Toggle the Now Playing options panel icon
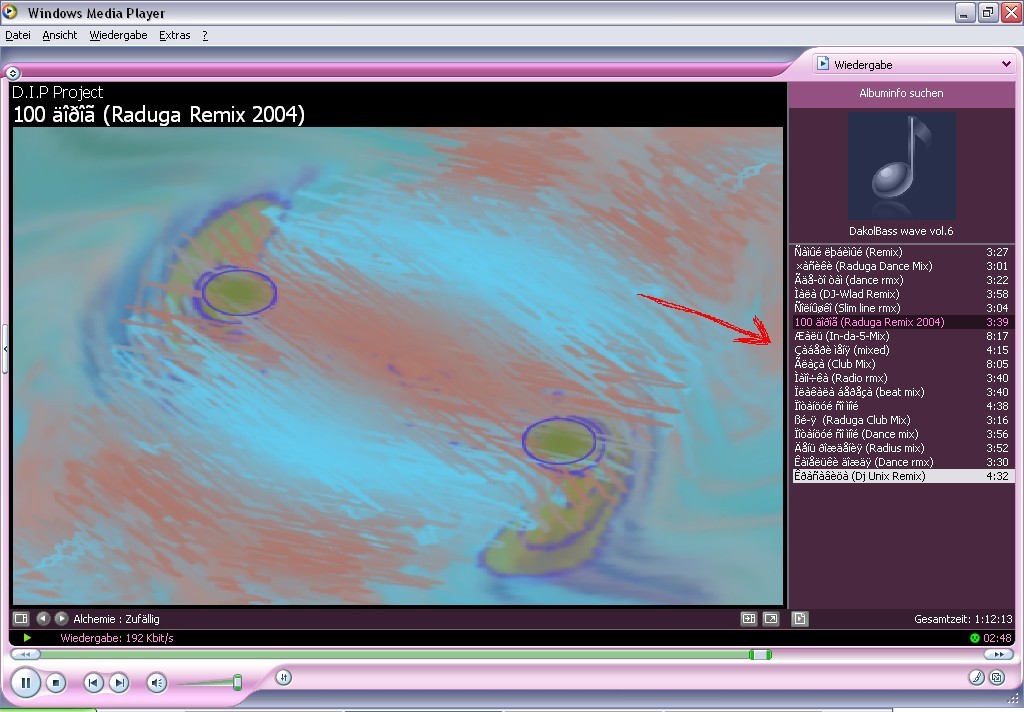Screen dimensions: 1024x712 point(21,618)
